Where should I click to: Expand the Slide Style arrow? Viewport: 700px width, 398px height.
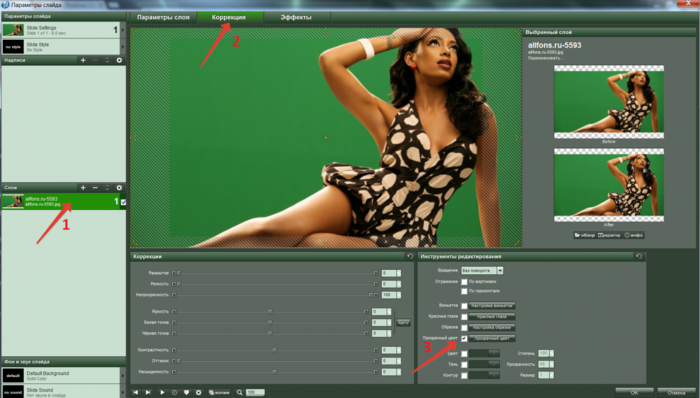pyautogui.click(x=123, y=46)
